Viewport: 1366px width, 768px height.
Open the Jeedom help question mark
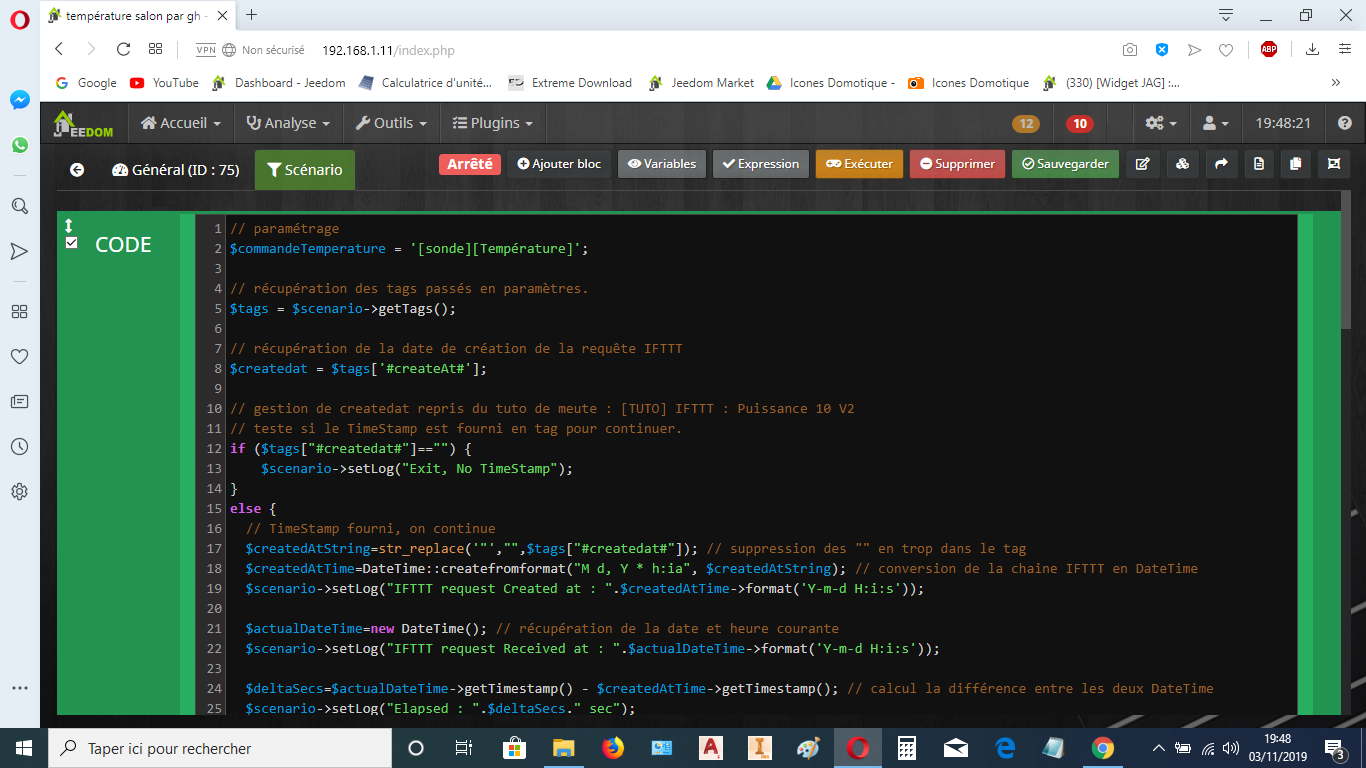(1345, 123)
